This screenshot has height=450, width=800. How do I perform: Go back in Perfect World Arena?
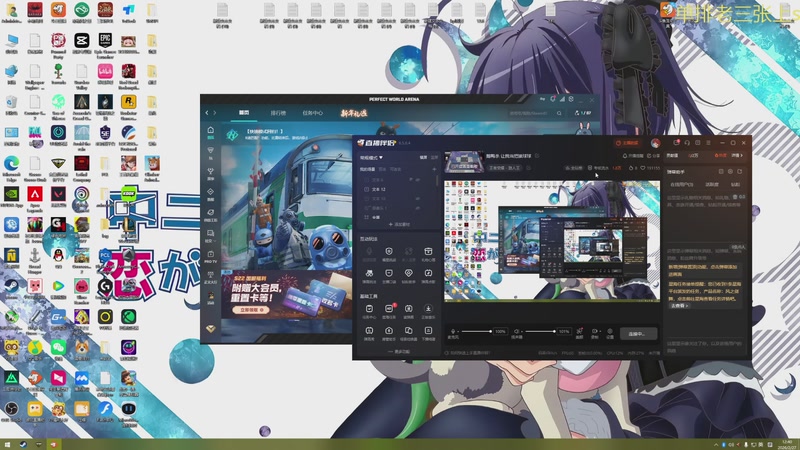207,113
